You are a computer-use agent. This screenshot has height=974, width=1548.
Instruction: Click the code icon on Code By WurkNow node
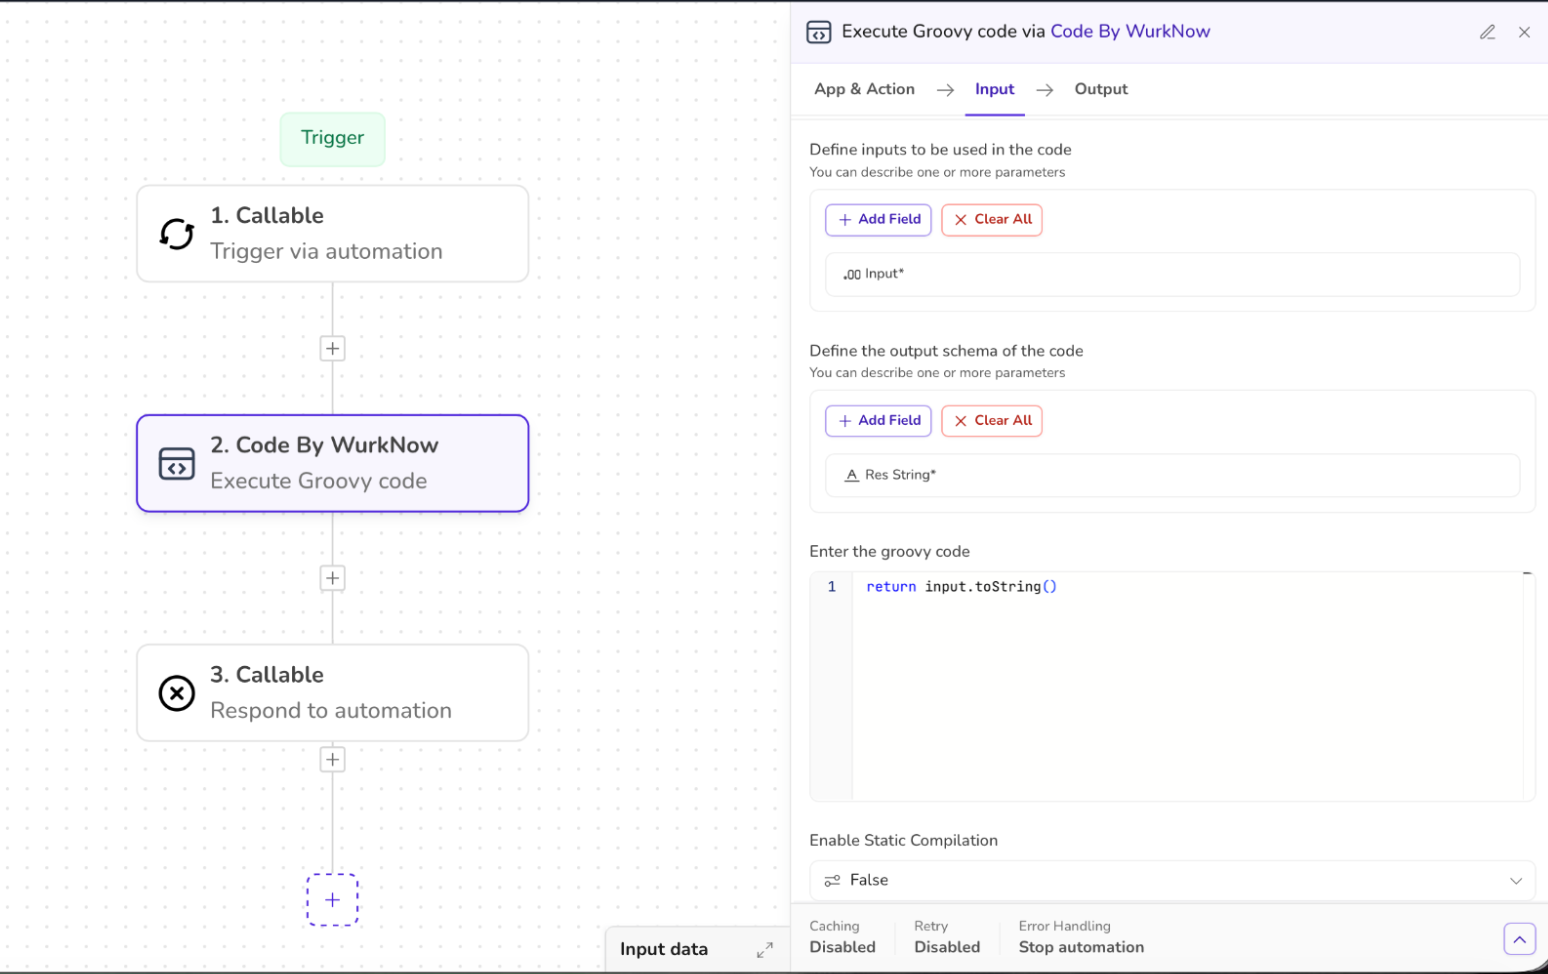coord(177,464)
